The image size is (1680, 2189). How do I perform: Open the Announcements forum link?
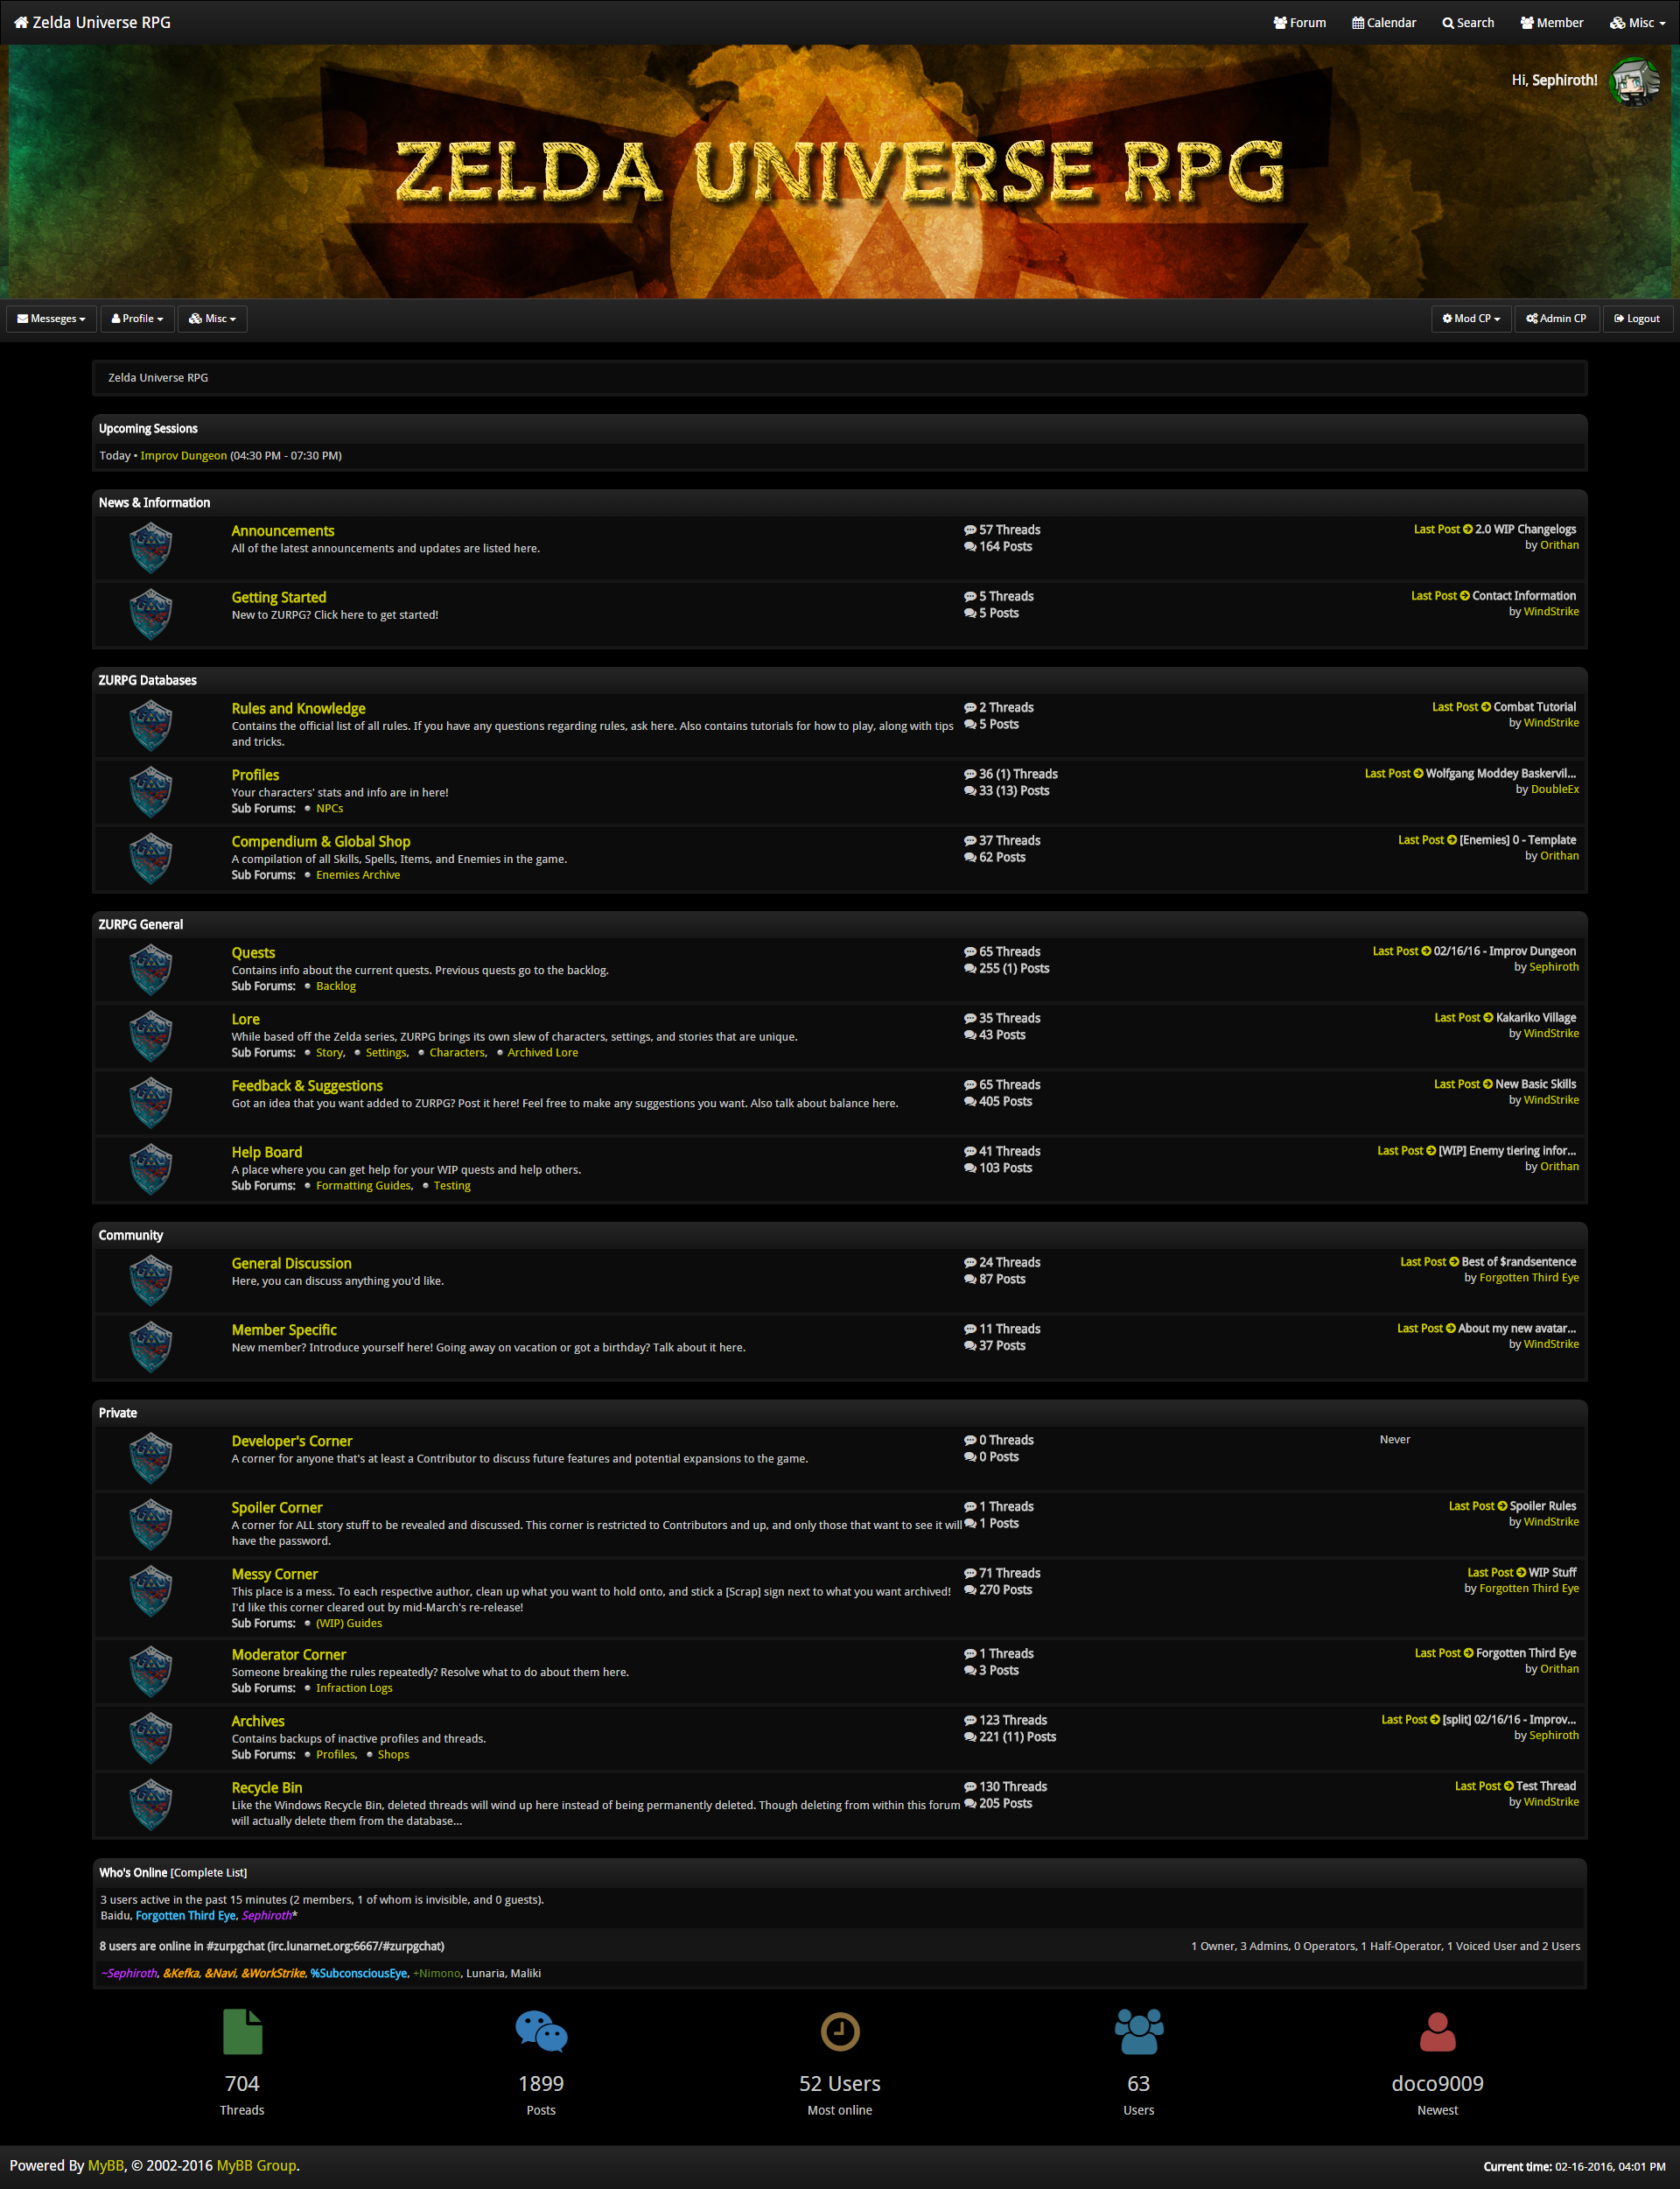[283, 531]
